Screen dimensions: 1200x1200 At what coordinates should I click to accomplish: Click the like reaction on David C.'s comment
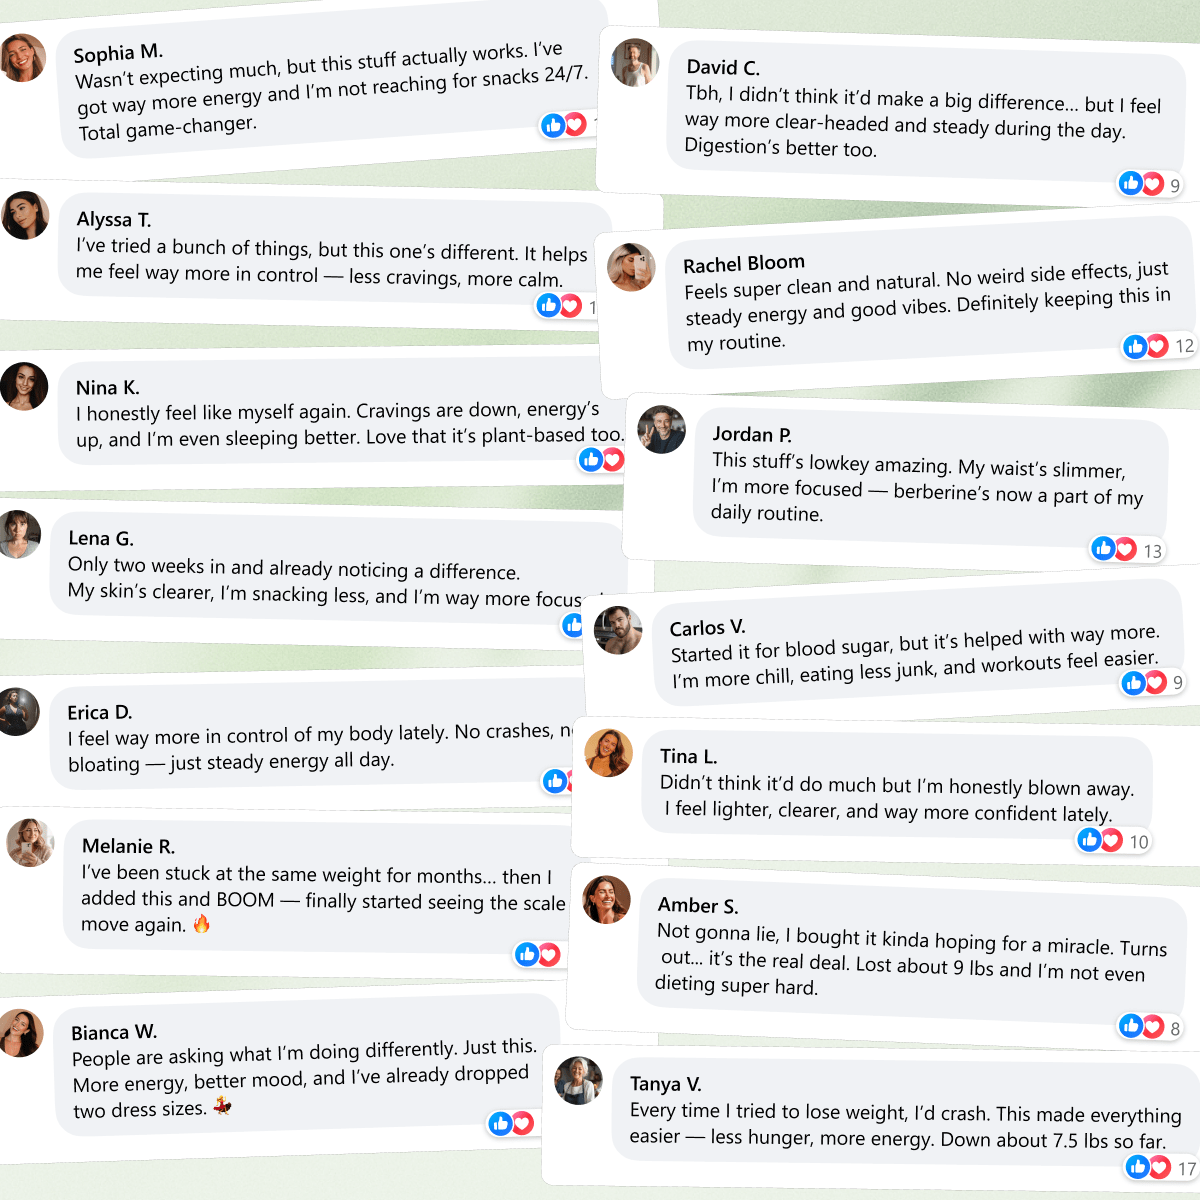click(x=1131, y=183)
